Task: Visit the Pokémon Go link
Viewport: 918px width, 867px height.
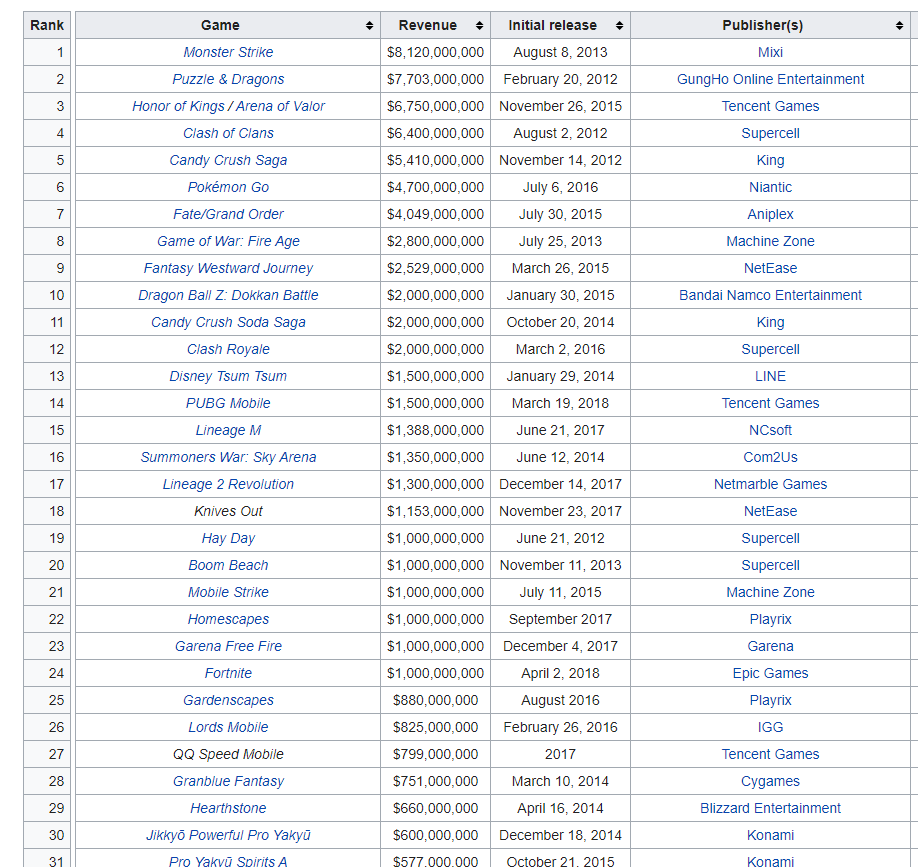Action: click(228, 187)
